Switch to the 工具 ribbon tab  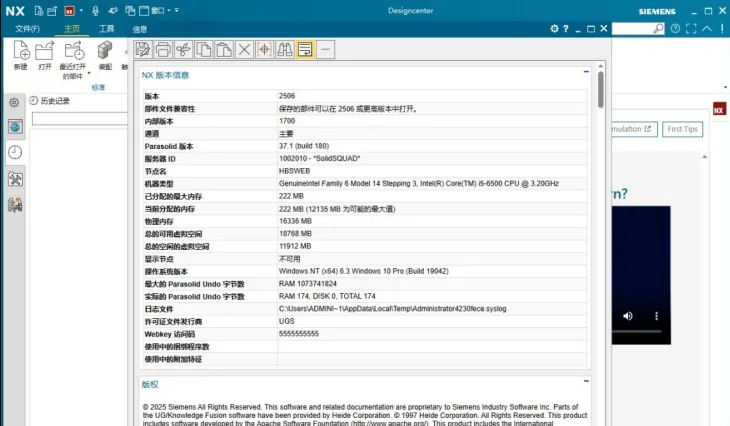click(x=106, y=29)
